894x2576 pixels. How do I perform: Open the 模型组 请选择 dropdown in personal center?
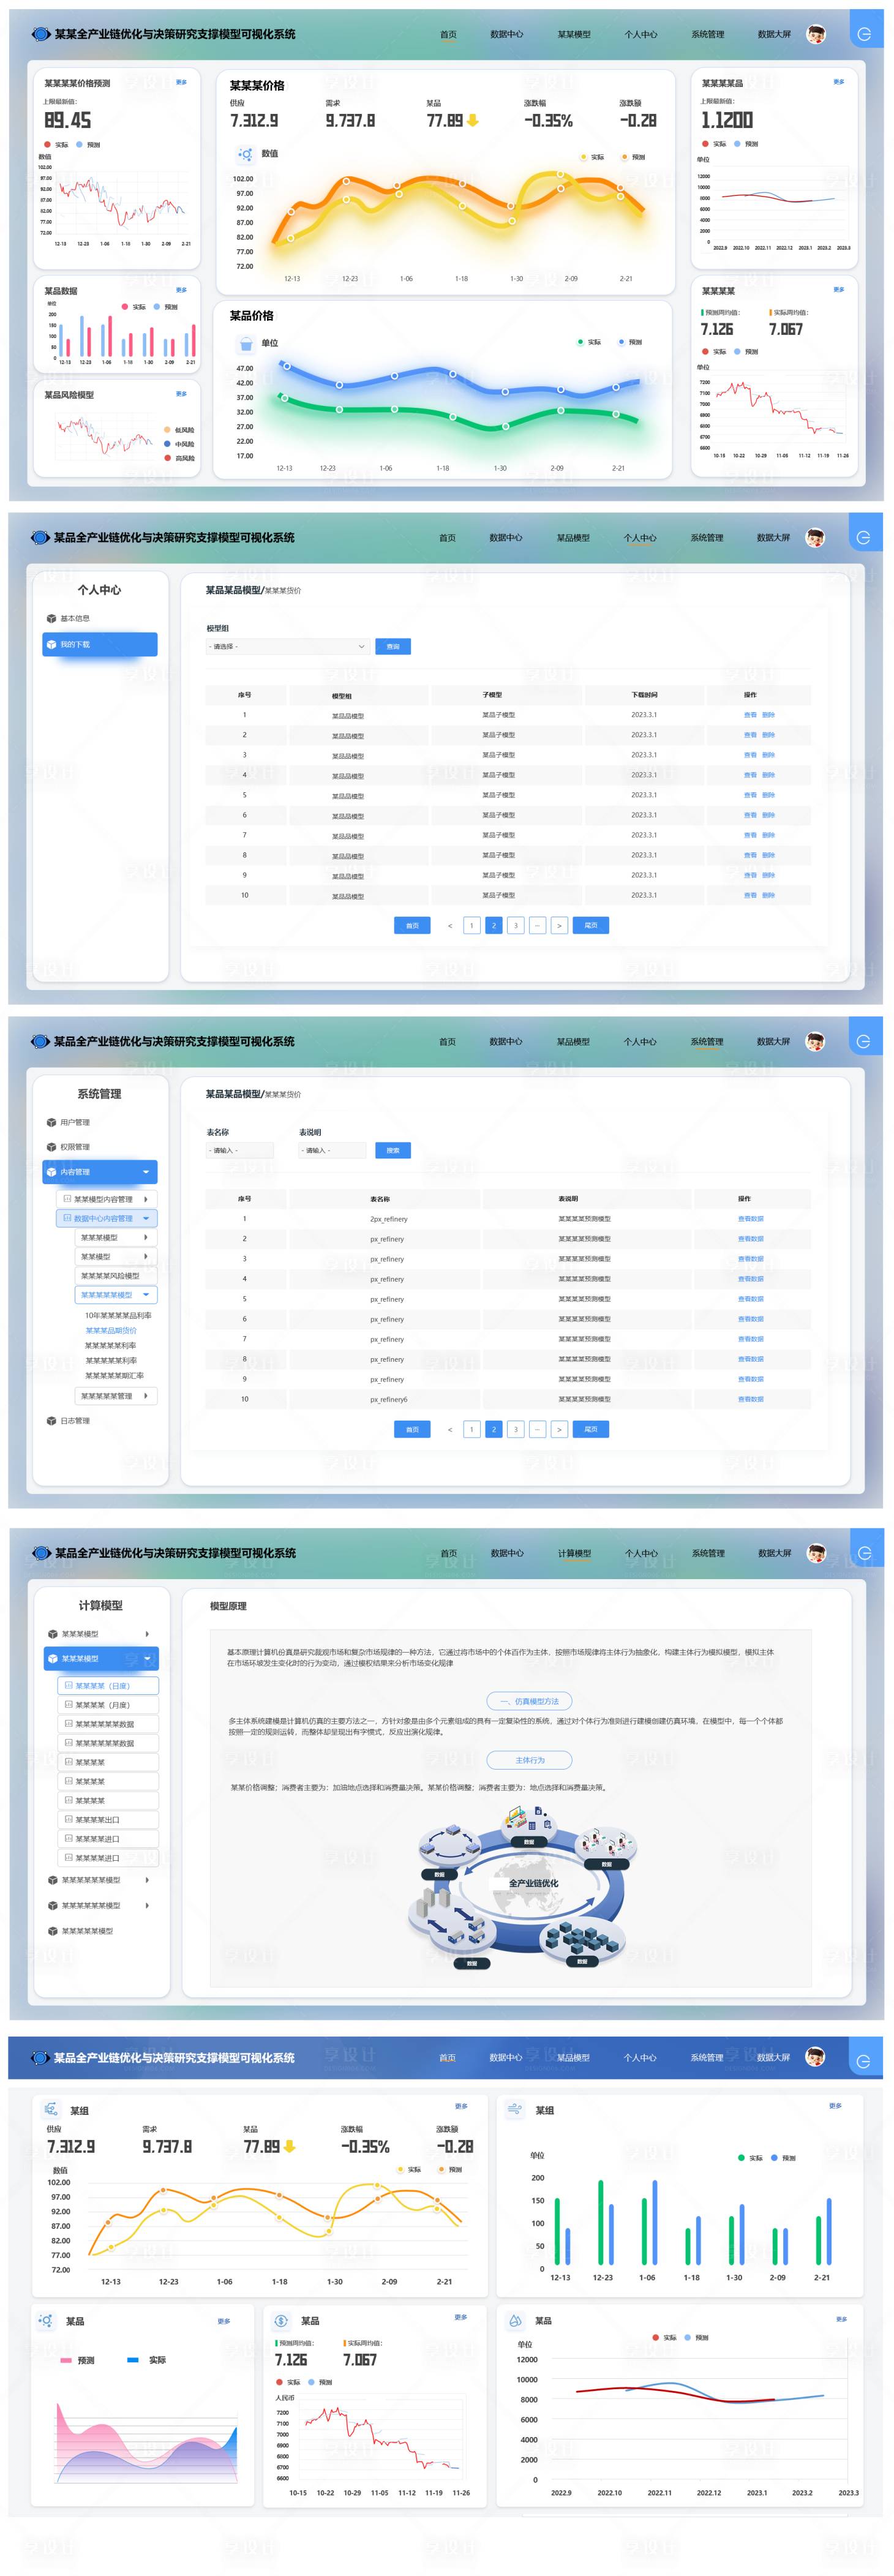click(288, 646)
